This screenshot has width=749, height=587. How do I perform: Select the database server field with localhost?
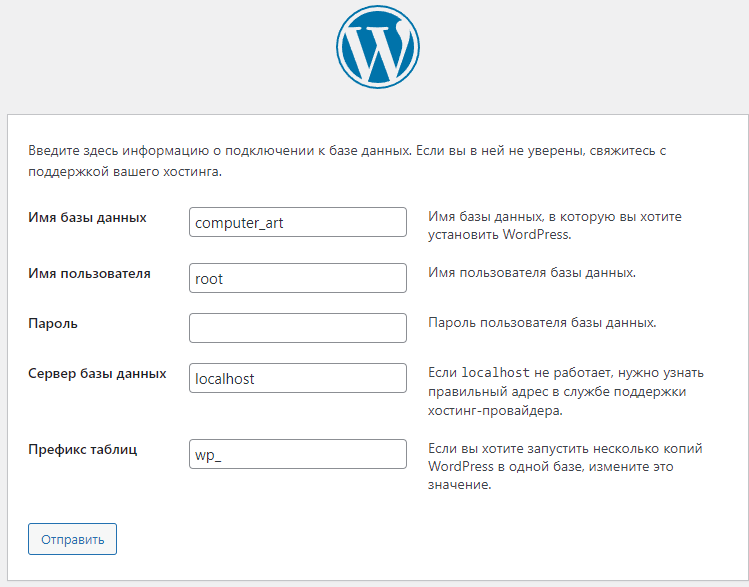point(298,378)
